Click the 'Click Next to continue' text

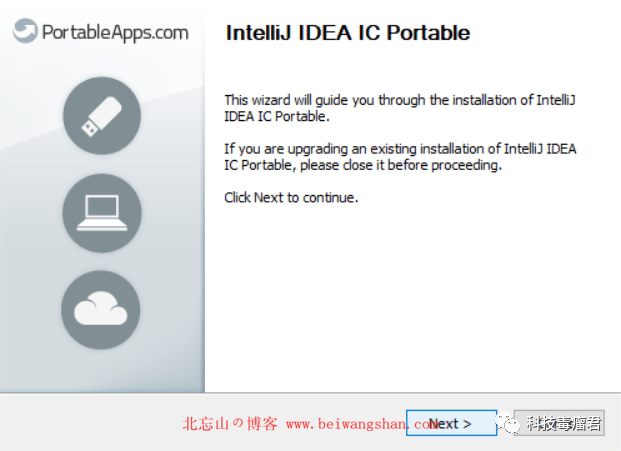[291, 197]
